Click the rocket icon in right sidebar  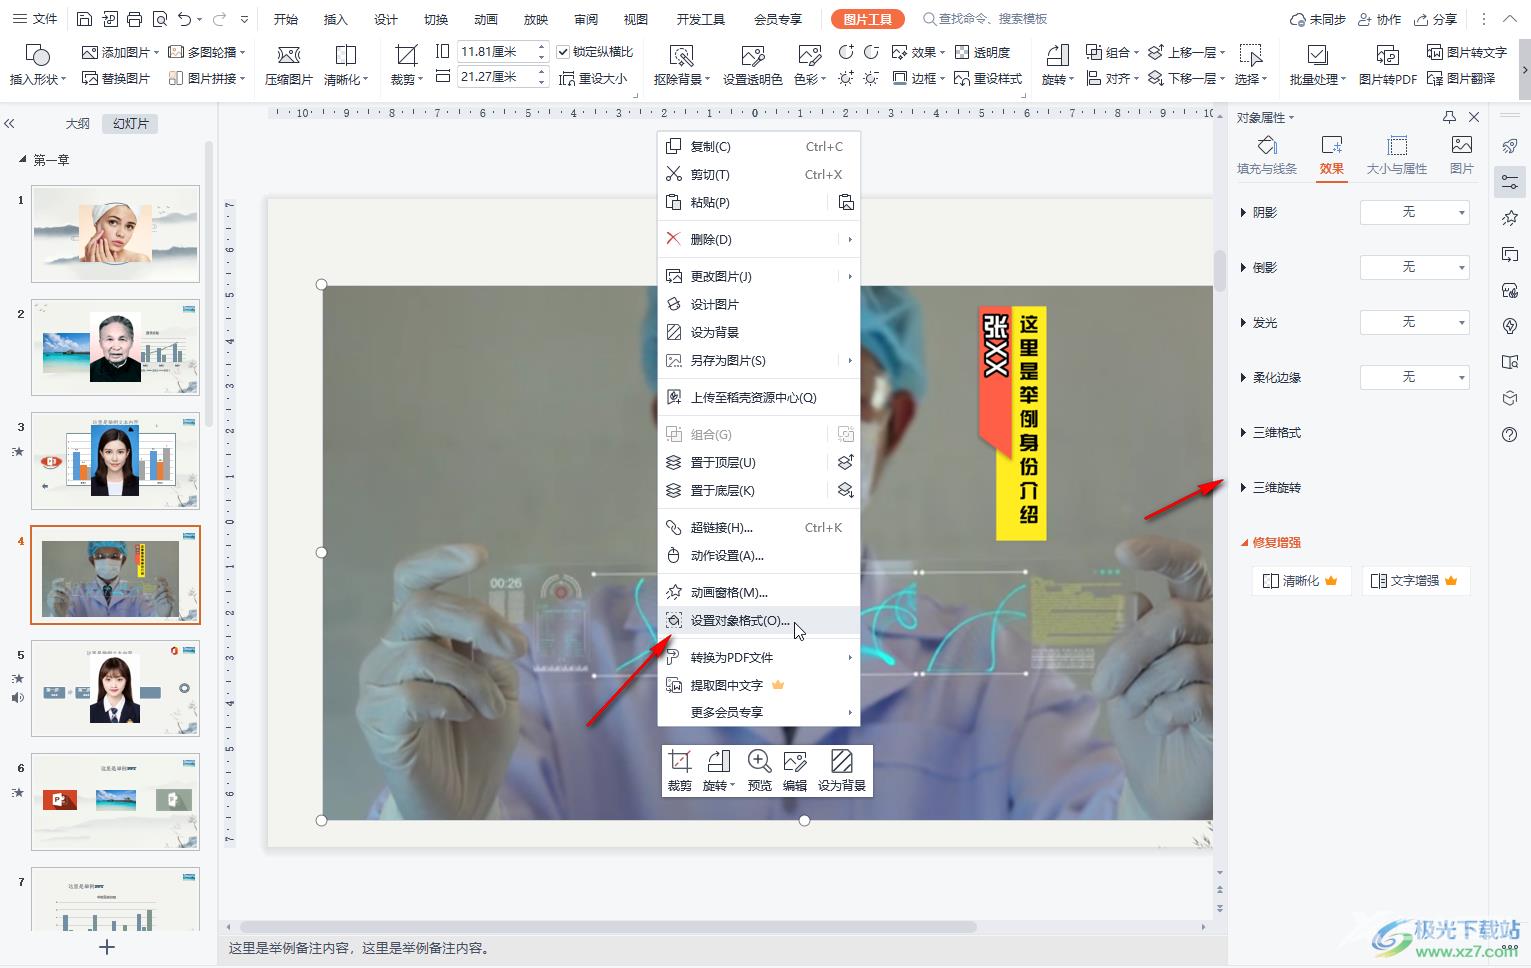click(x=1510, y=146)
